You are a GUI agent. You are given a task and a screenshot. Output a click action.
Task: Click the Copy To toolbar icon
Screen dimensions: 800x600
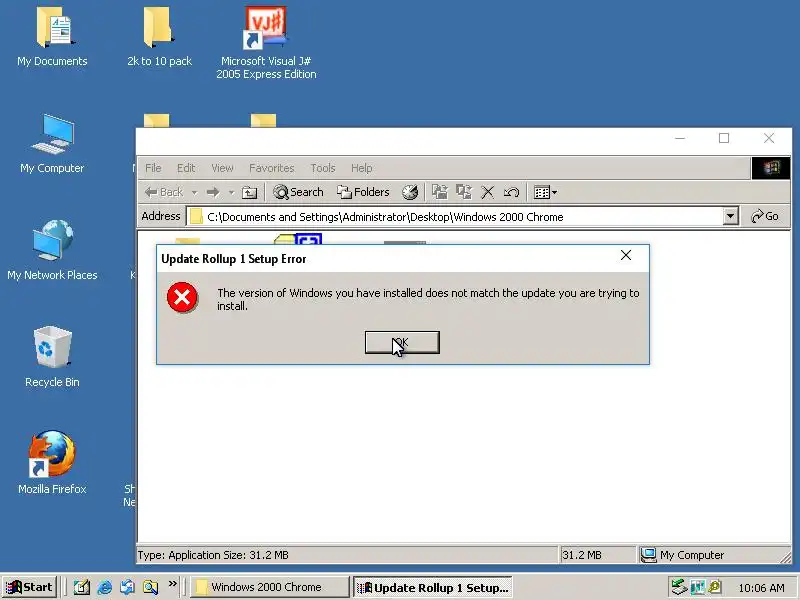(x=464, y=192)
